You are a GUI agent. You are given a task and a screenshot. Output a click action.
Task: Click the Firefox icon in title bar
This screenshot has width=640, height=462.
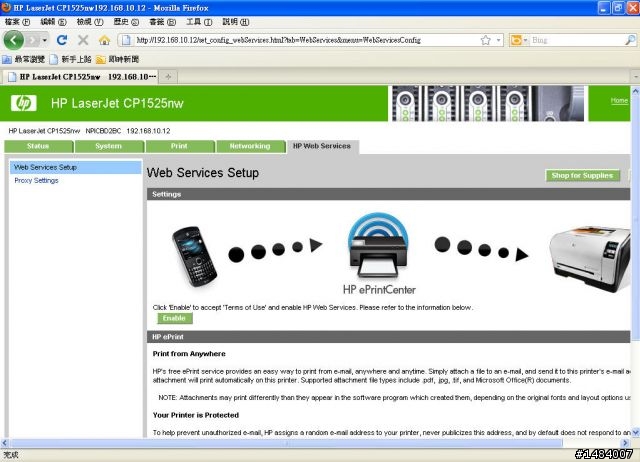6,7
